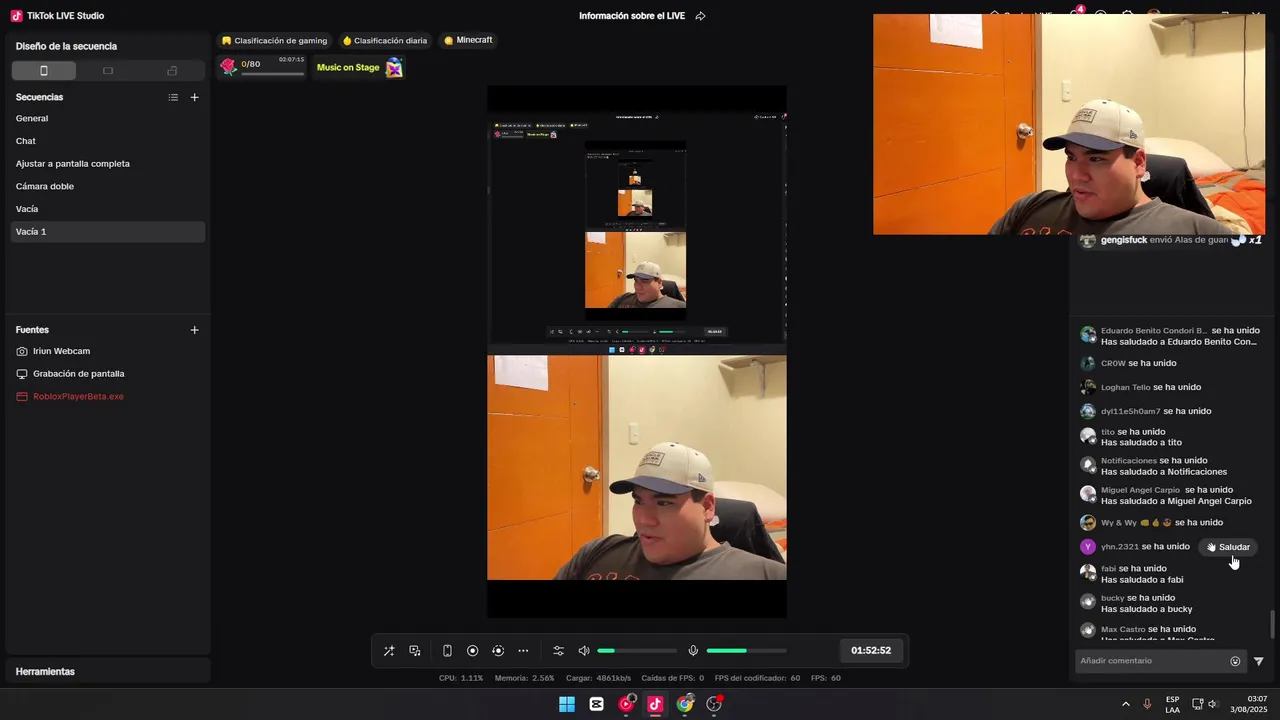Click the tray microphone-in-use icon

[1147, 704]
